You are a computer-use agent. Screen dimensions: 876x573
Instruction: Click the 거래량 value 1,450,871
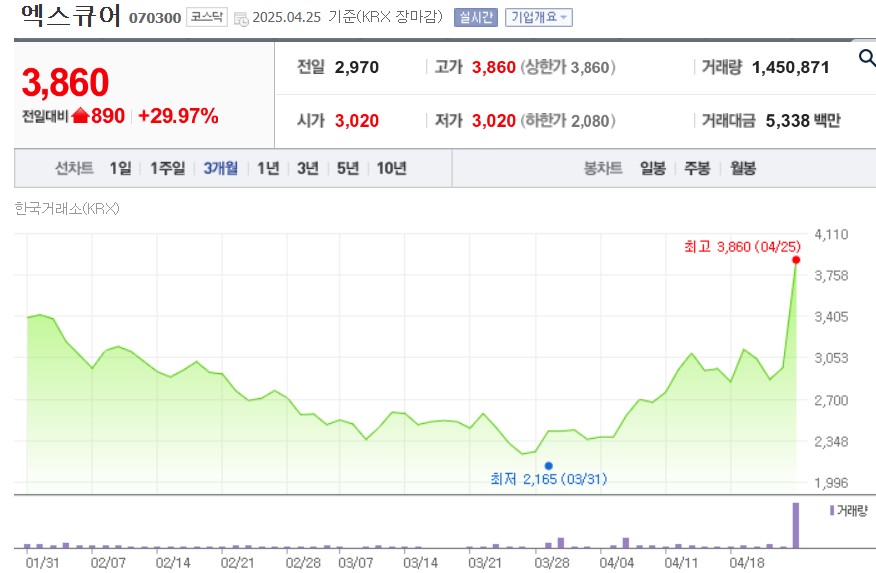[x=791, y=67]
